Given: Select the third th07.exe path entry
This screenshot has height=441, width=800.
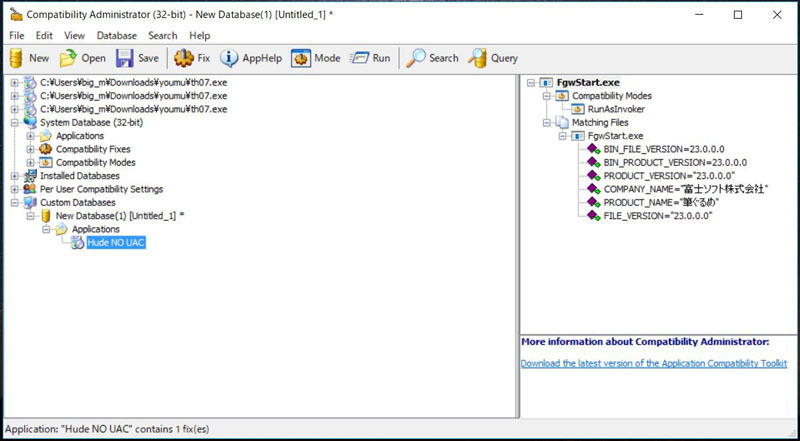Looking at the screenshot, I should point(134,109).
